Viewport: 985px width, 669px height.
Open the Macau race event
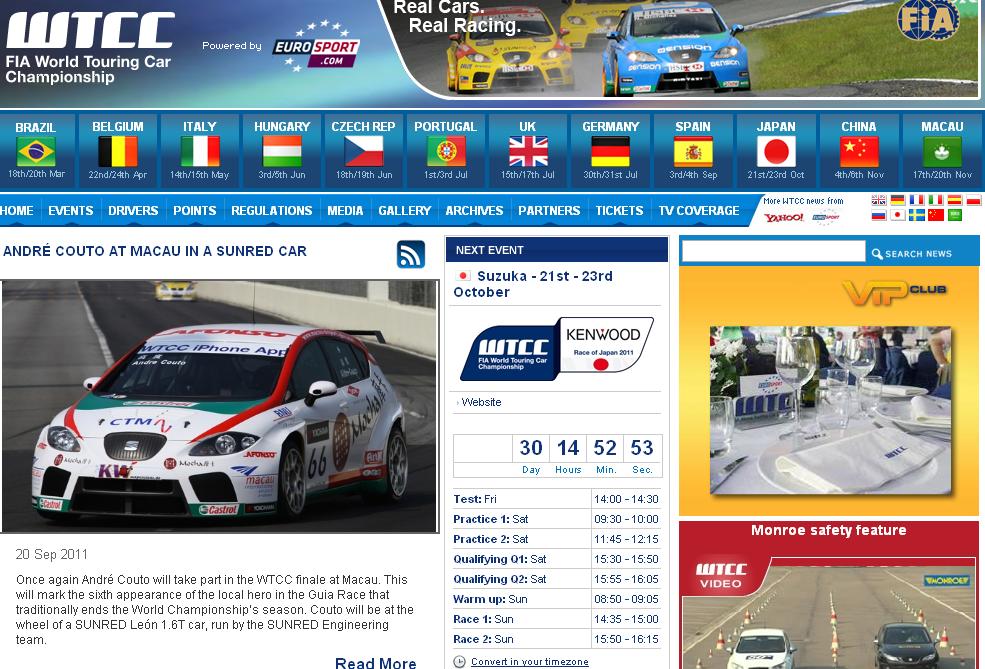coord(941,150)
